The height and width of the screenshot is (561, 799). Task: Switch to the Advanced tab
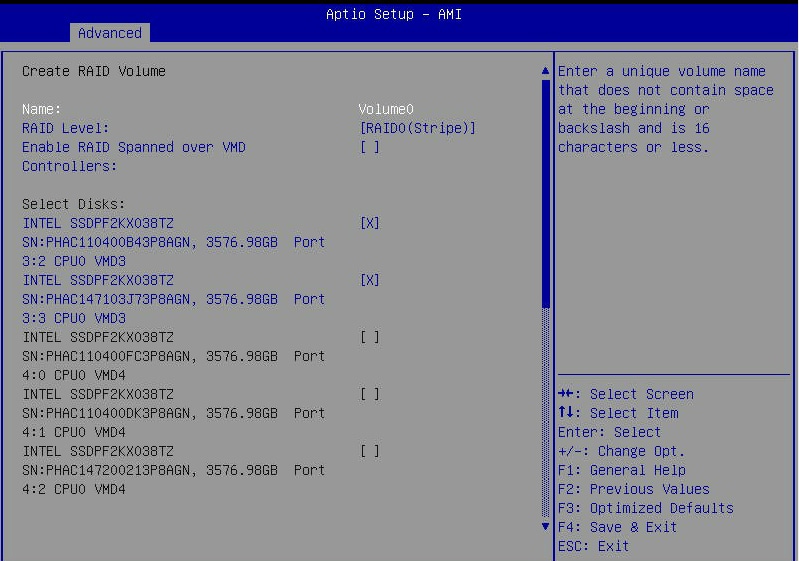click(x=110, y=33)
